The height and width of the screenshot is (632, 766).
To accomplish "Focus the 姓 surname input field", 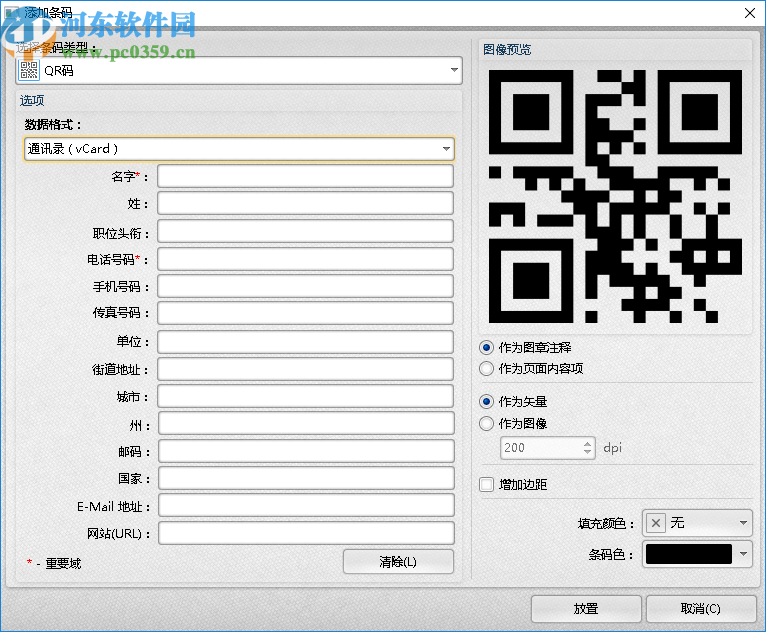I will coord(305,203).
